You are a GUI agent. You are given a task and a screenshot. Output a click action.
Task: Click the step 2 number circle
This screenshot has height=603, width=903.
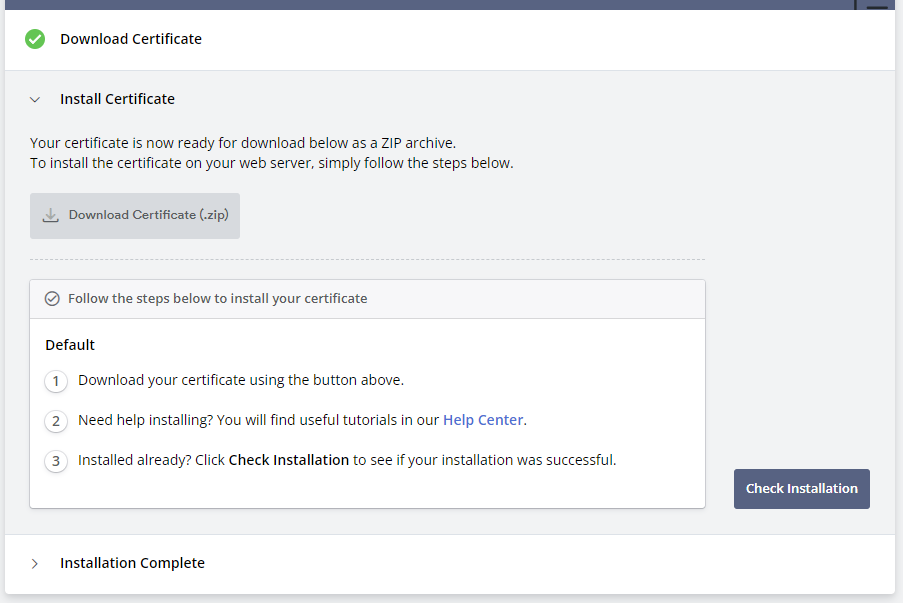tap(56, 421)
